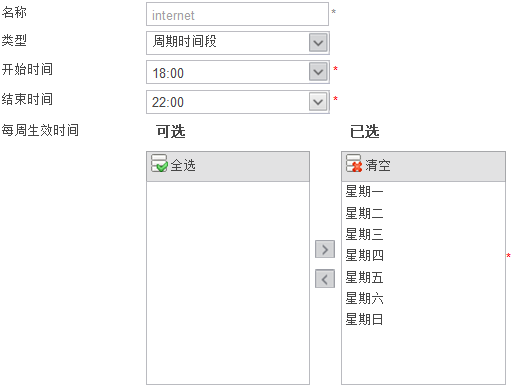Click inside the empty 可选 available list
This screenshot has height=388, width=513.
[x=228, y=283]
